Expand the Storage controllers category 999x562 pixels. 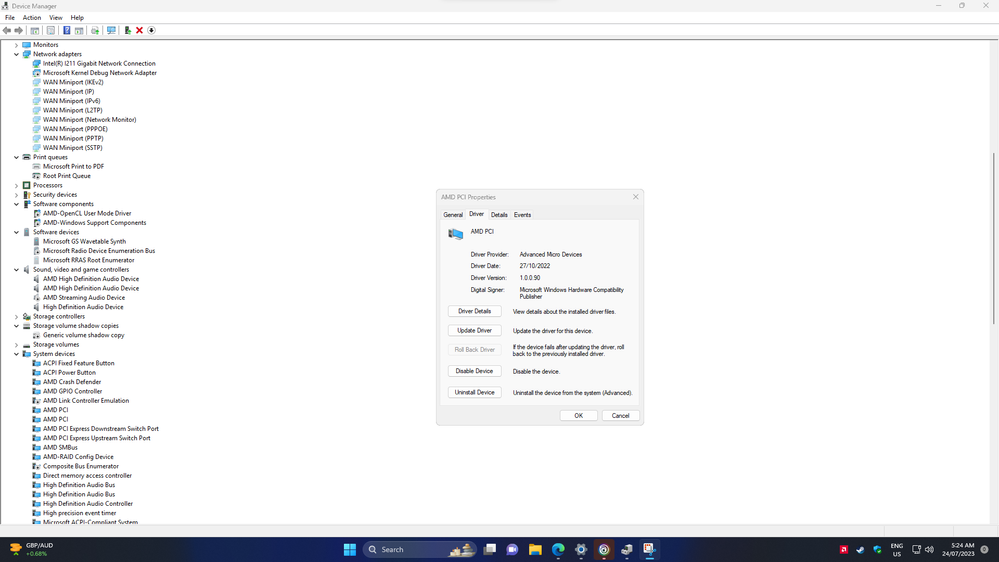pos(17,316)
